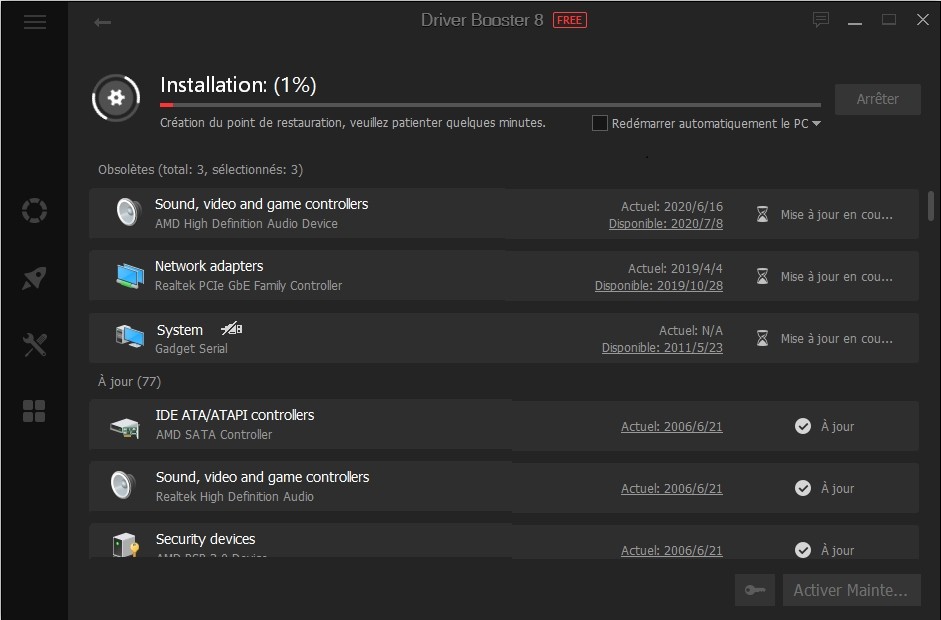This screenshot has width=941, height=620.
Task: Open Actuel: 2006/6/21 link for AMD SATA
Action: pyautogui.click(x=672, y=427)
